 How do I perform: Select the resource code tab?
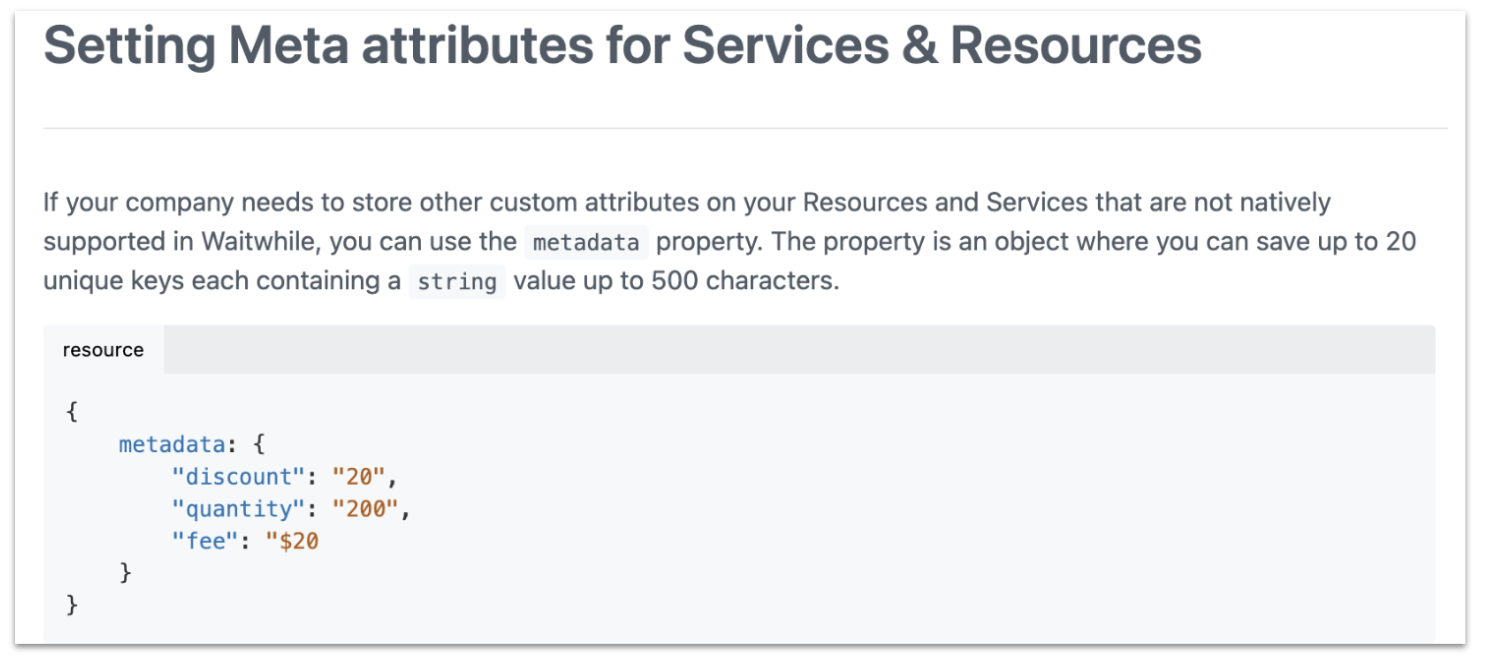click(x=103, y=350)
